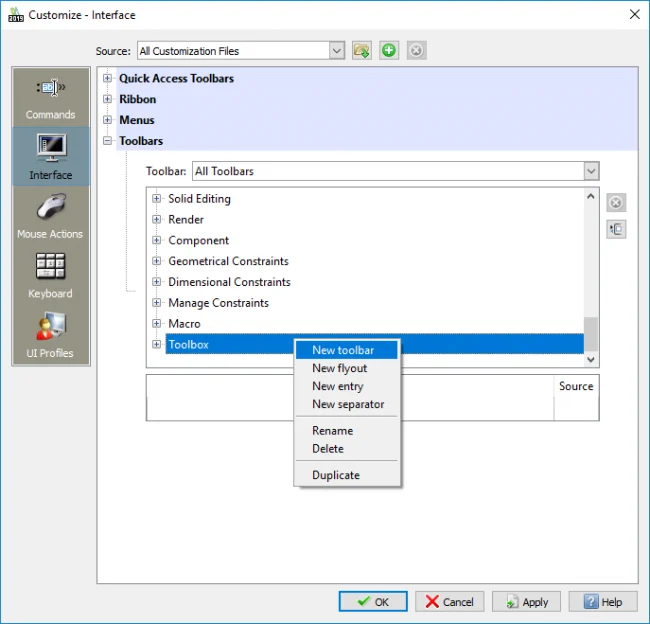Open the Source customization files dropdown
This screenshot has width=650, height=624.
(336, 51)
